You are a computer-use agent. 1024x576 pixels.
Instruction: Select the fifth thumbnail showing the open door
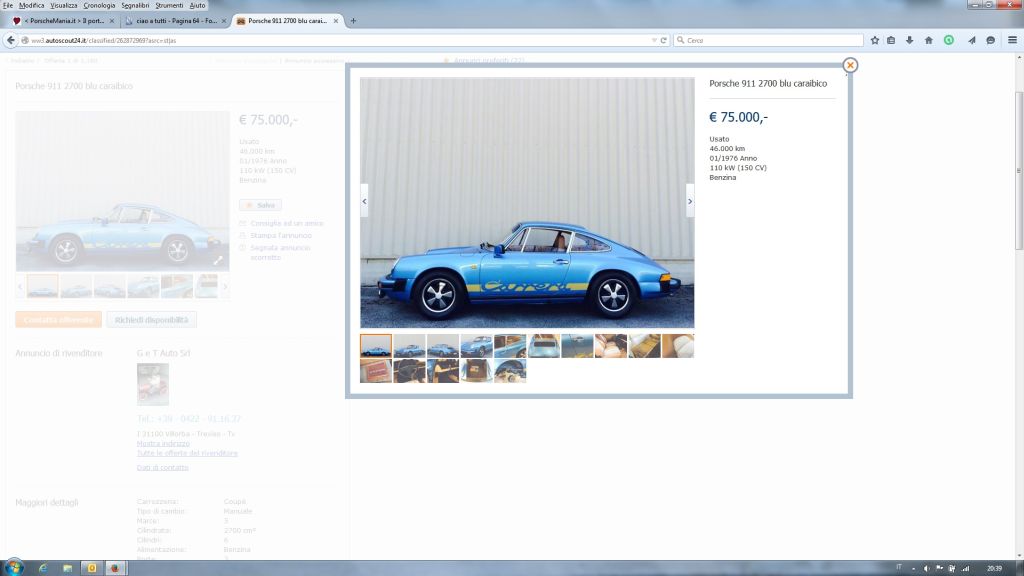click(x=510, y=346)
